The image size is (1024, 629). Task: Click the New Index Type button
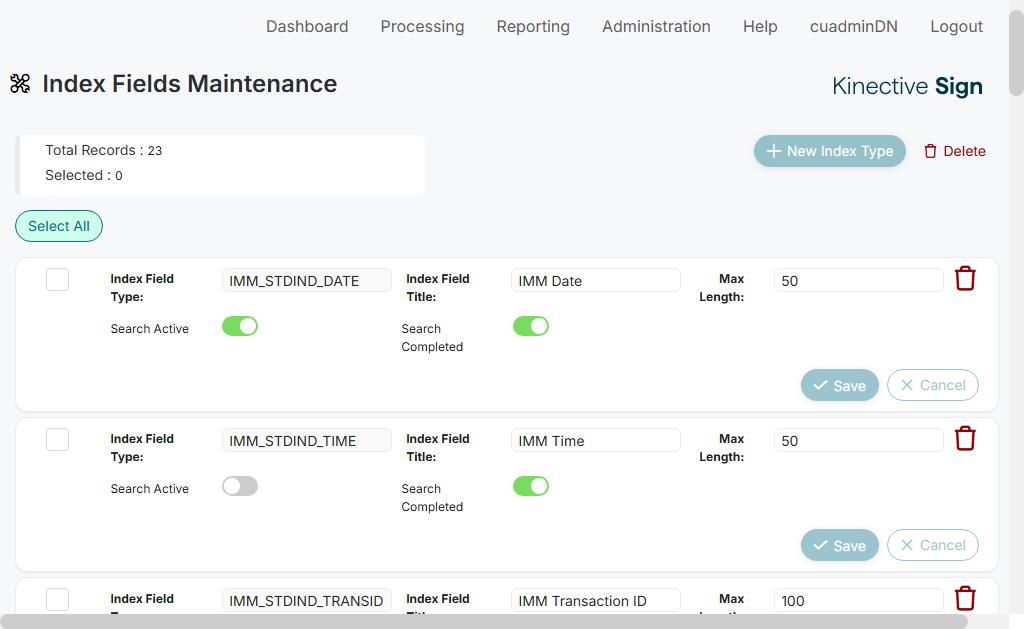point(830,151)
